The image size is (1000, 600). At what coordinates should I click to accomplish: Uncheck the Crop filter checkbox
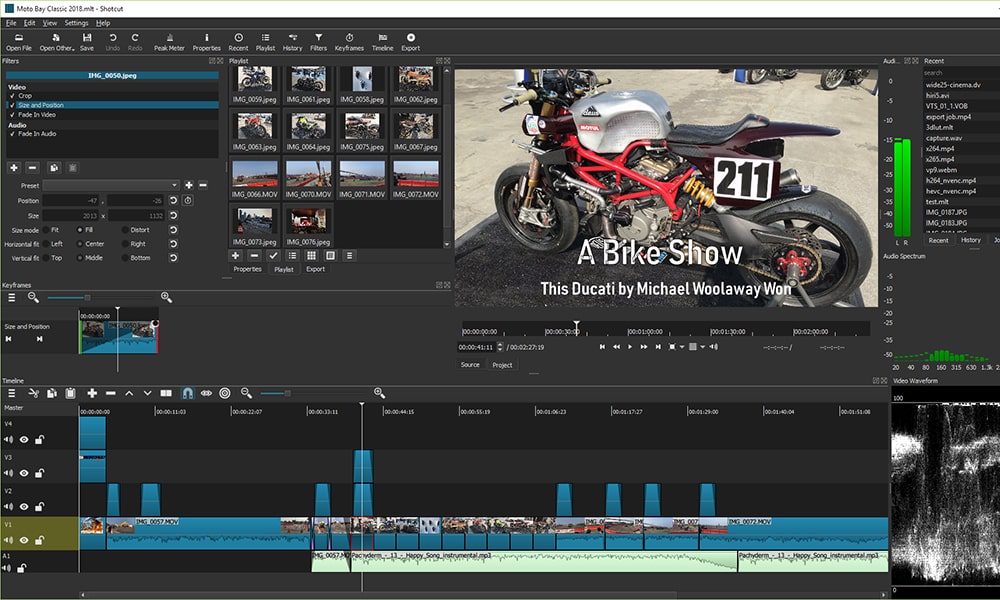point(12,96)
